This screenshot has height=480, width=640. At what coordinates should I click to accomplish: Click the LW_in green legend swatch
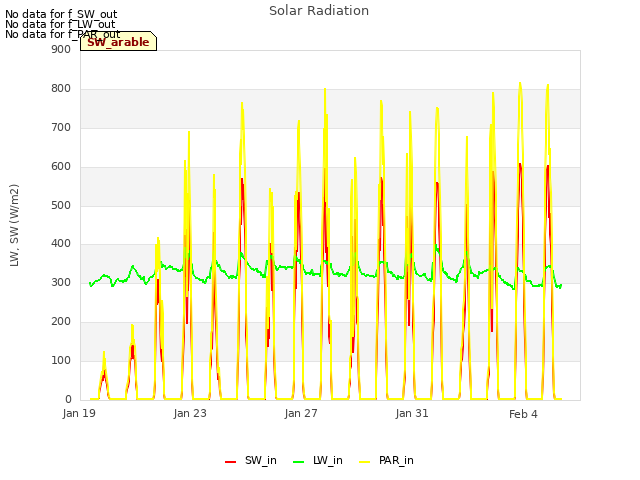299,462
